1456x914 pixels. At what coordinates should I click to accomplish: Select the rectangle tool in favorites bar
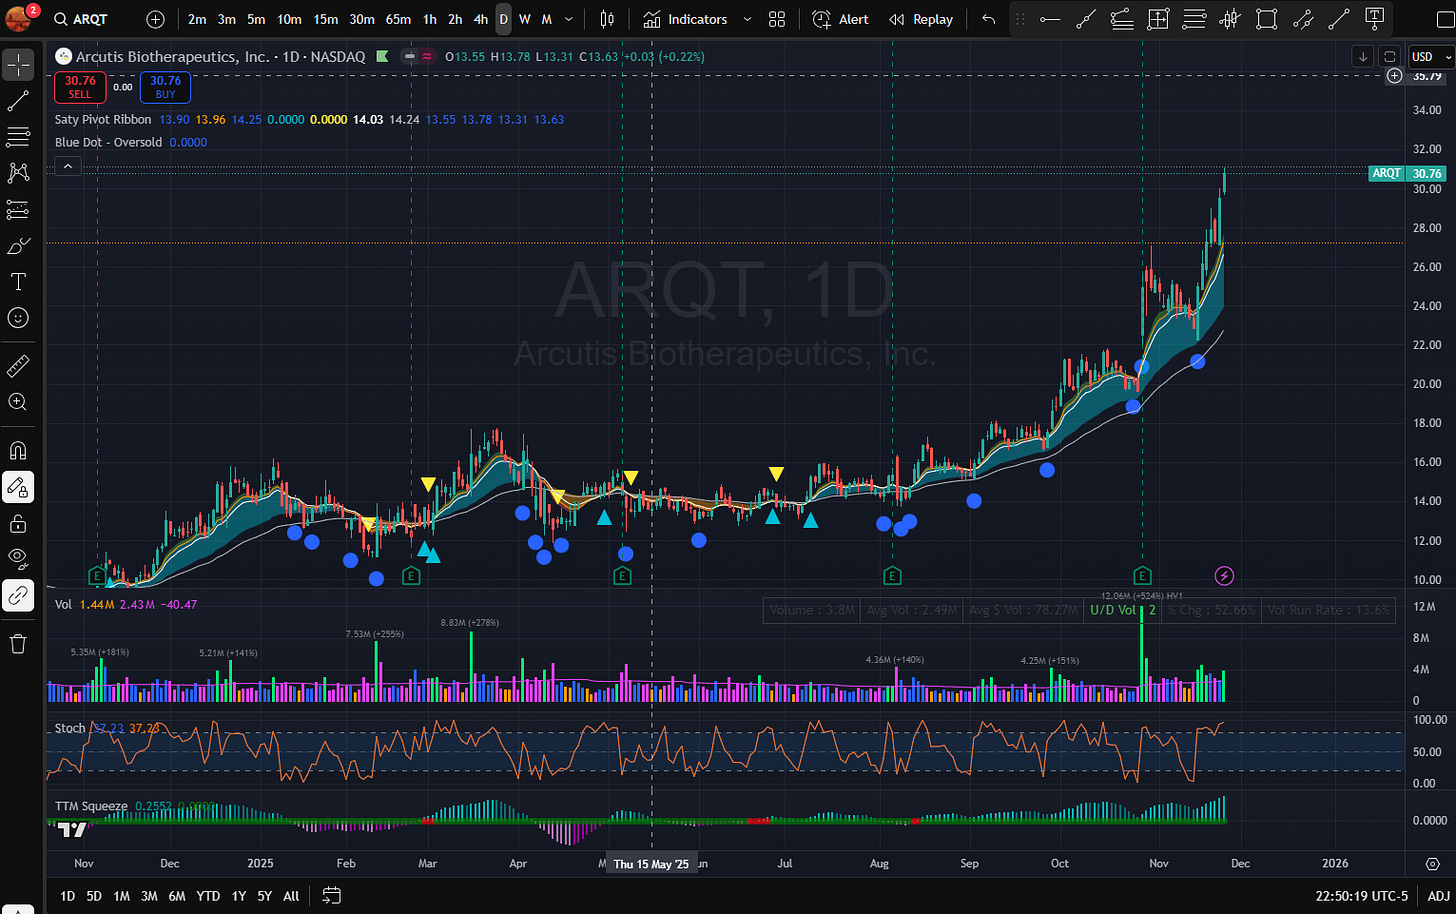pyautogui.click(x=1266, y=19)
